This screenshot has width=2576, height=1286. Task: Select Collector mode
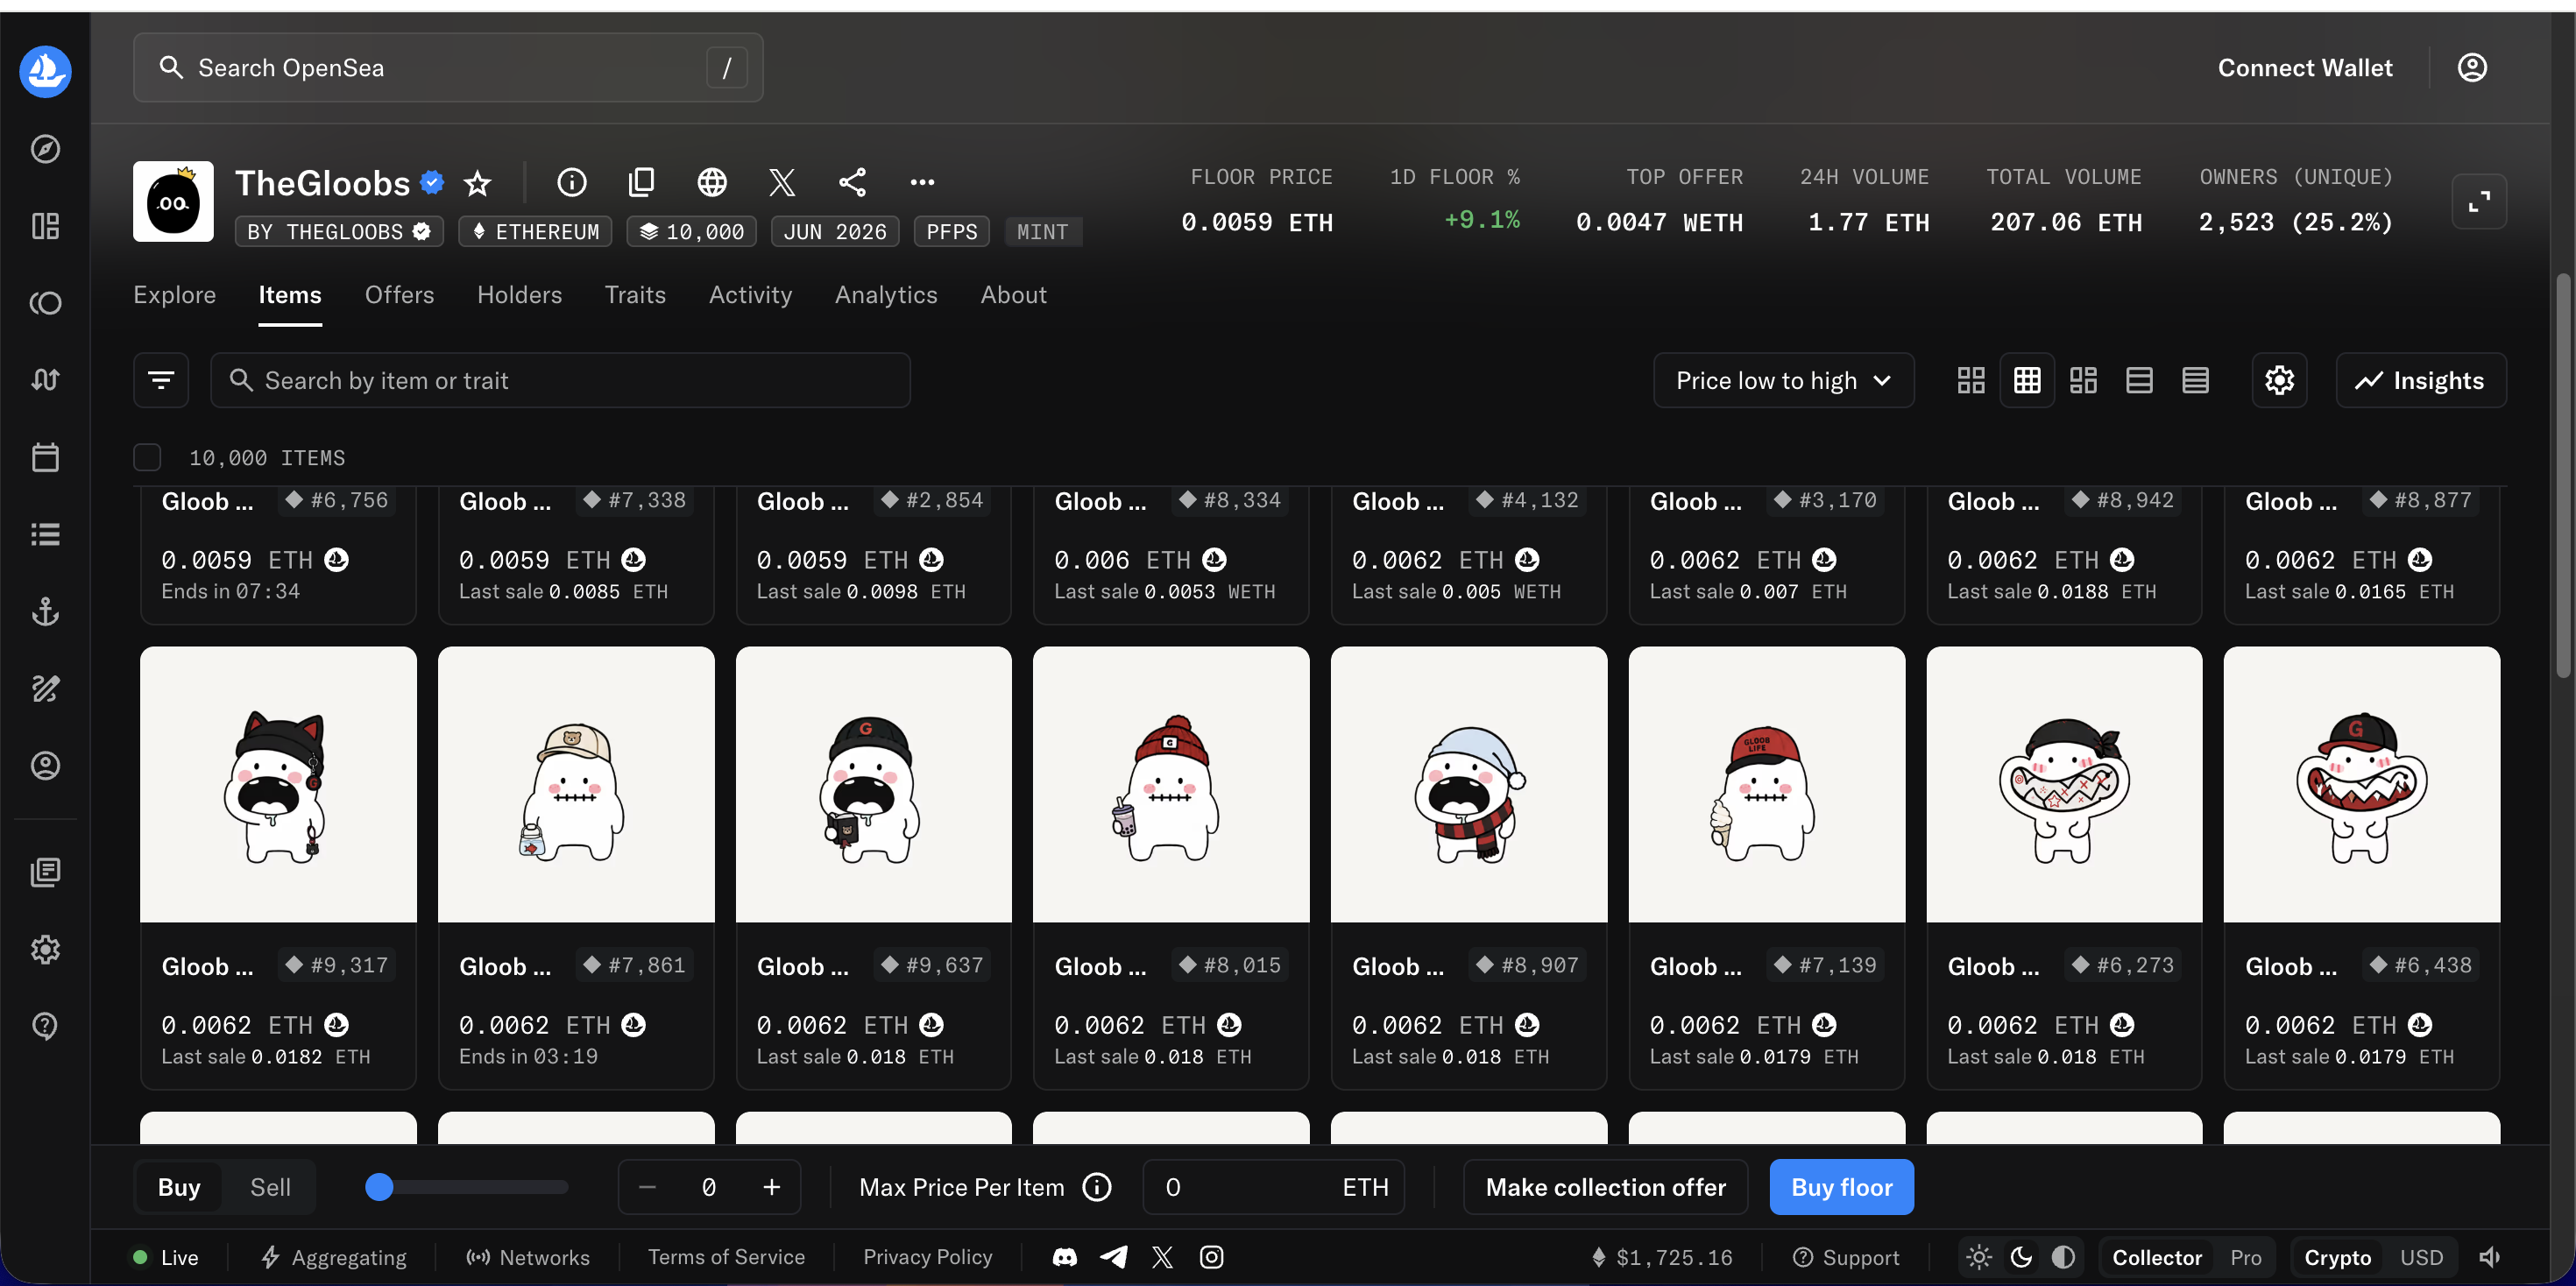tap(2156, 1257)
